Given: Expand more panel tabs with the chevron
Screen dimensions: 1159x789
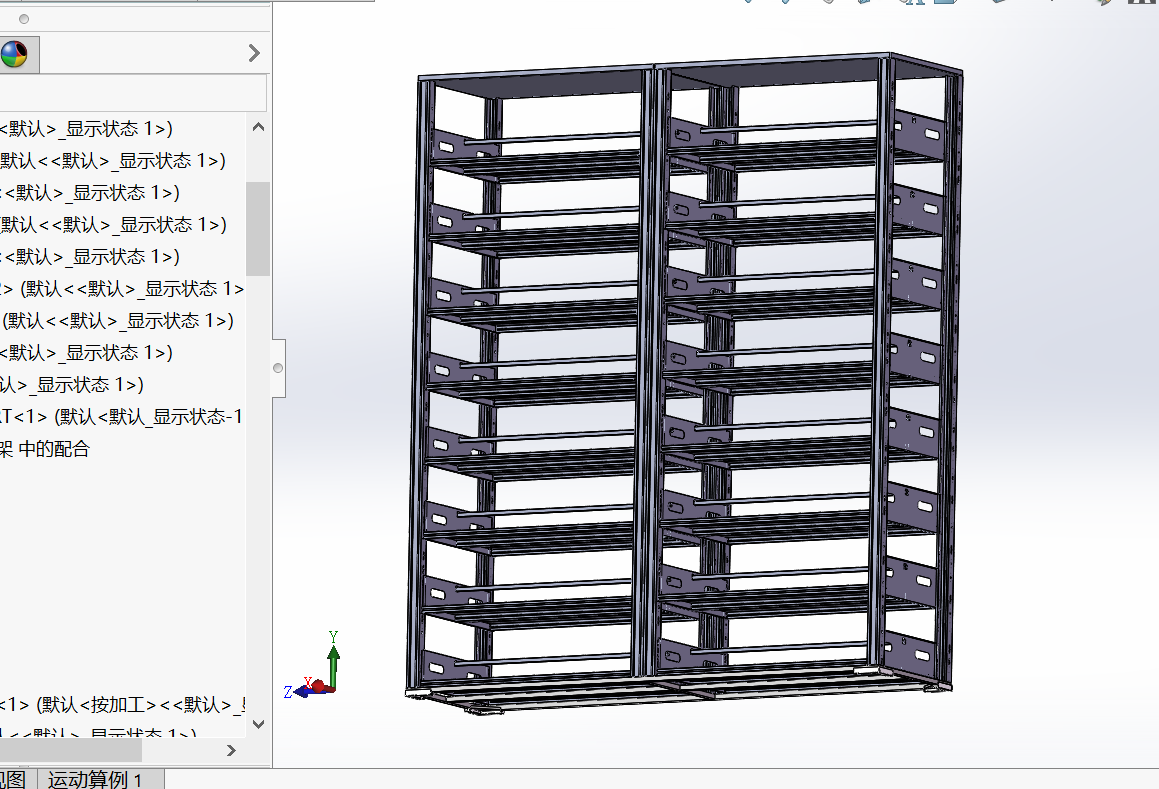Looking at the screenshot, I should [254, 53].
